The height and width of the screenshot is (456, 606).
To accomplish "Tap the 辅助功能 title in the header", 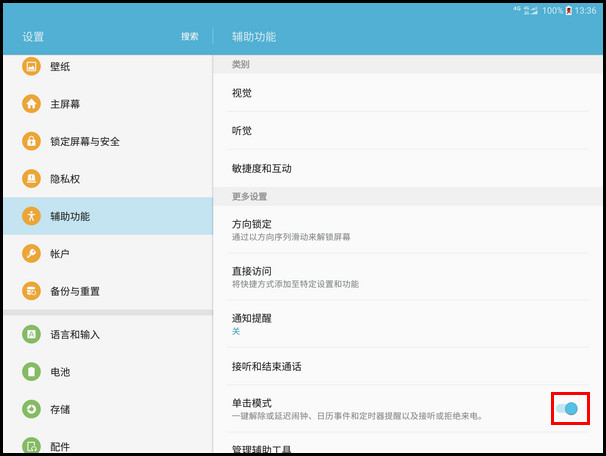I will (x=254, y=37).
